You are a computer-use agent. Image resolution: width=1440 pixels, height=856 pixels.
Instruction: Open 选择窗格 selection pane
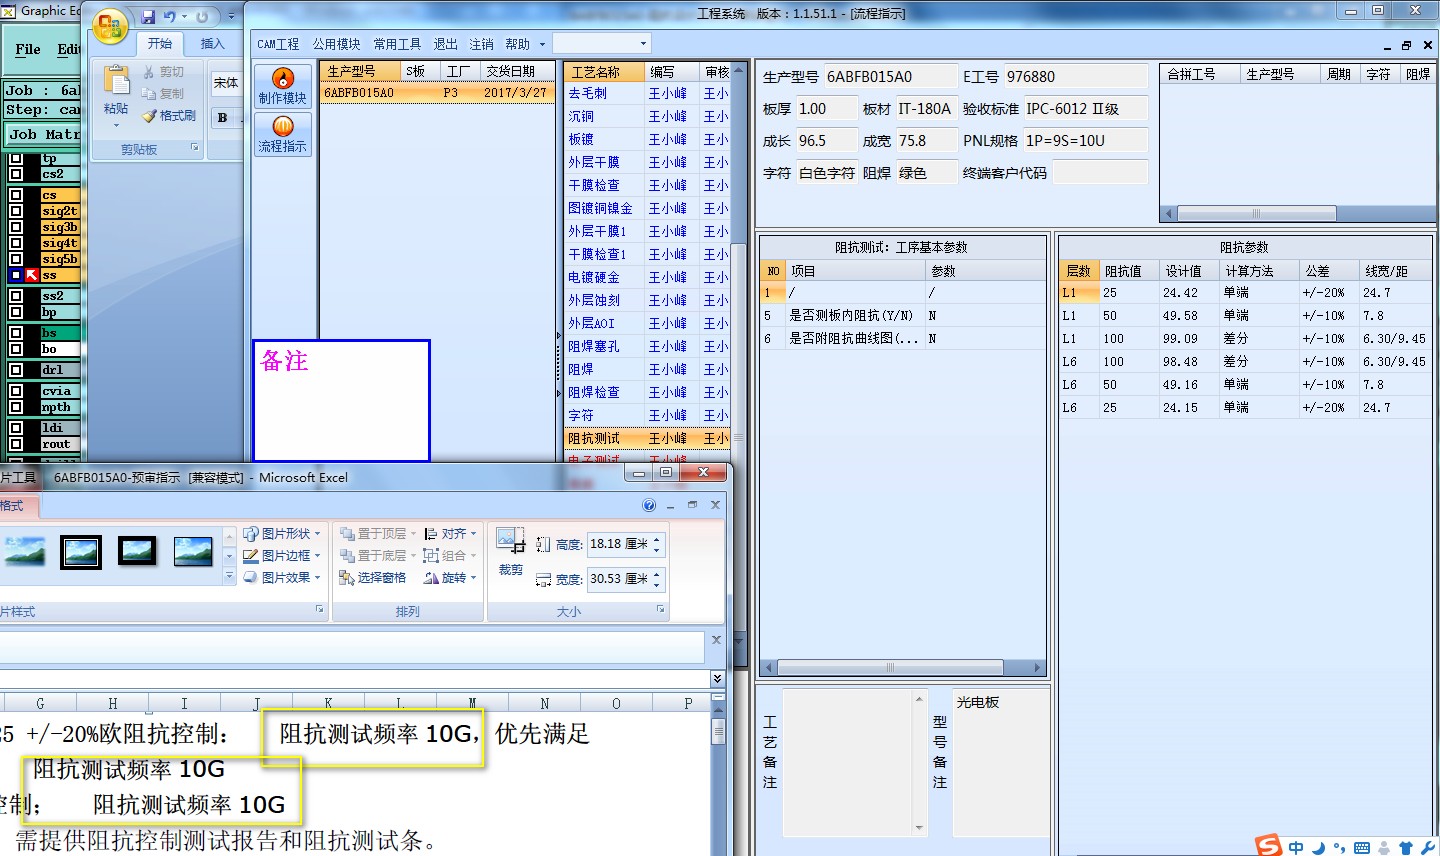[x=373, y=578]
